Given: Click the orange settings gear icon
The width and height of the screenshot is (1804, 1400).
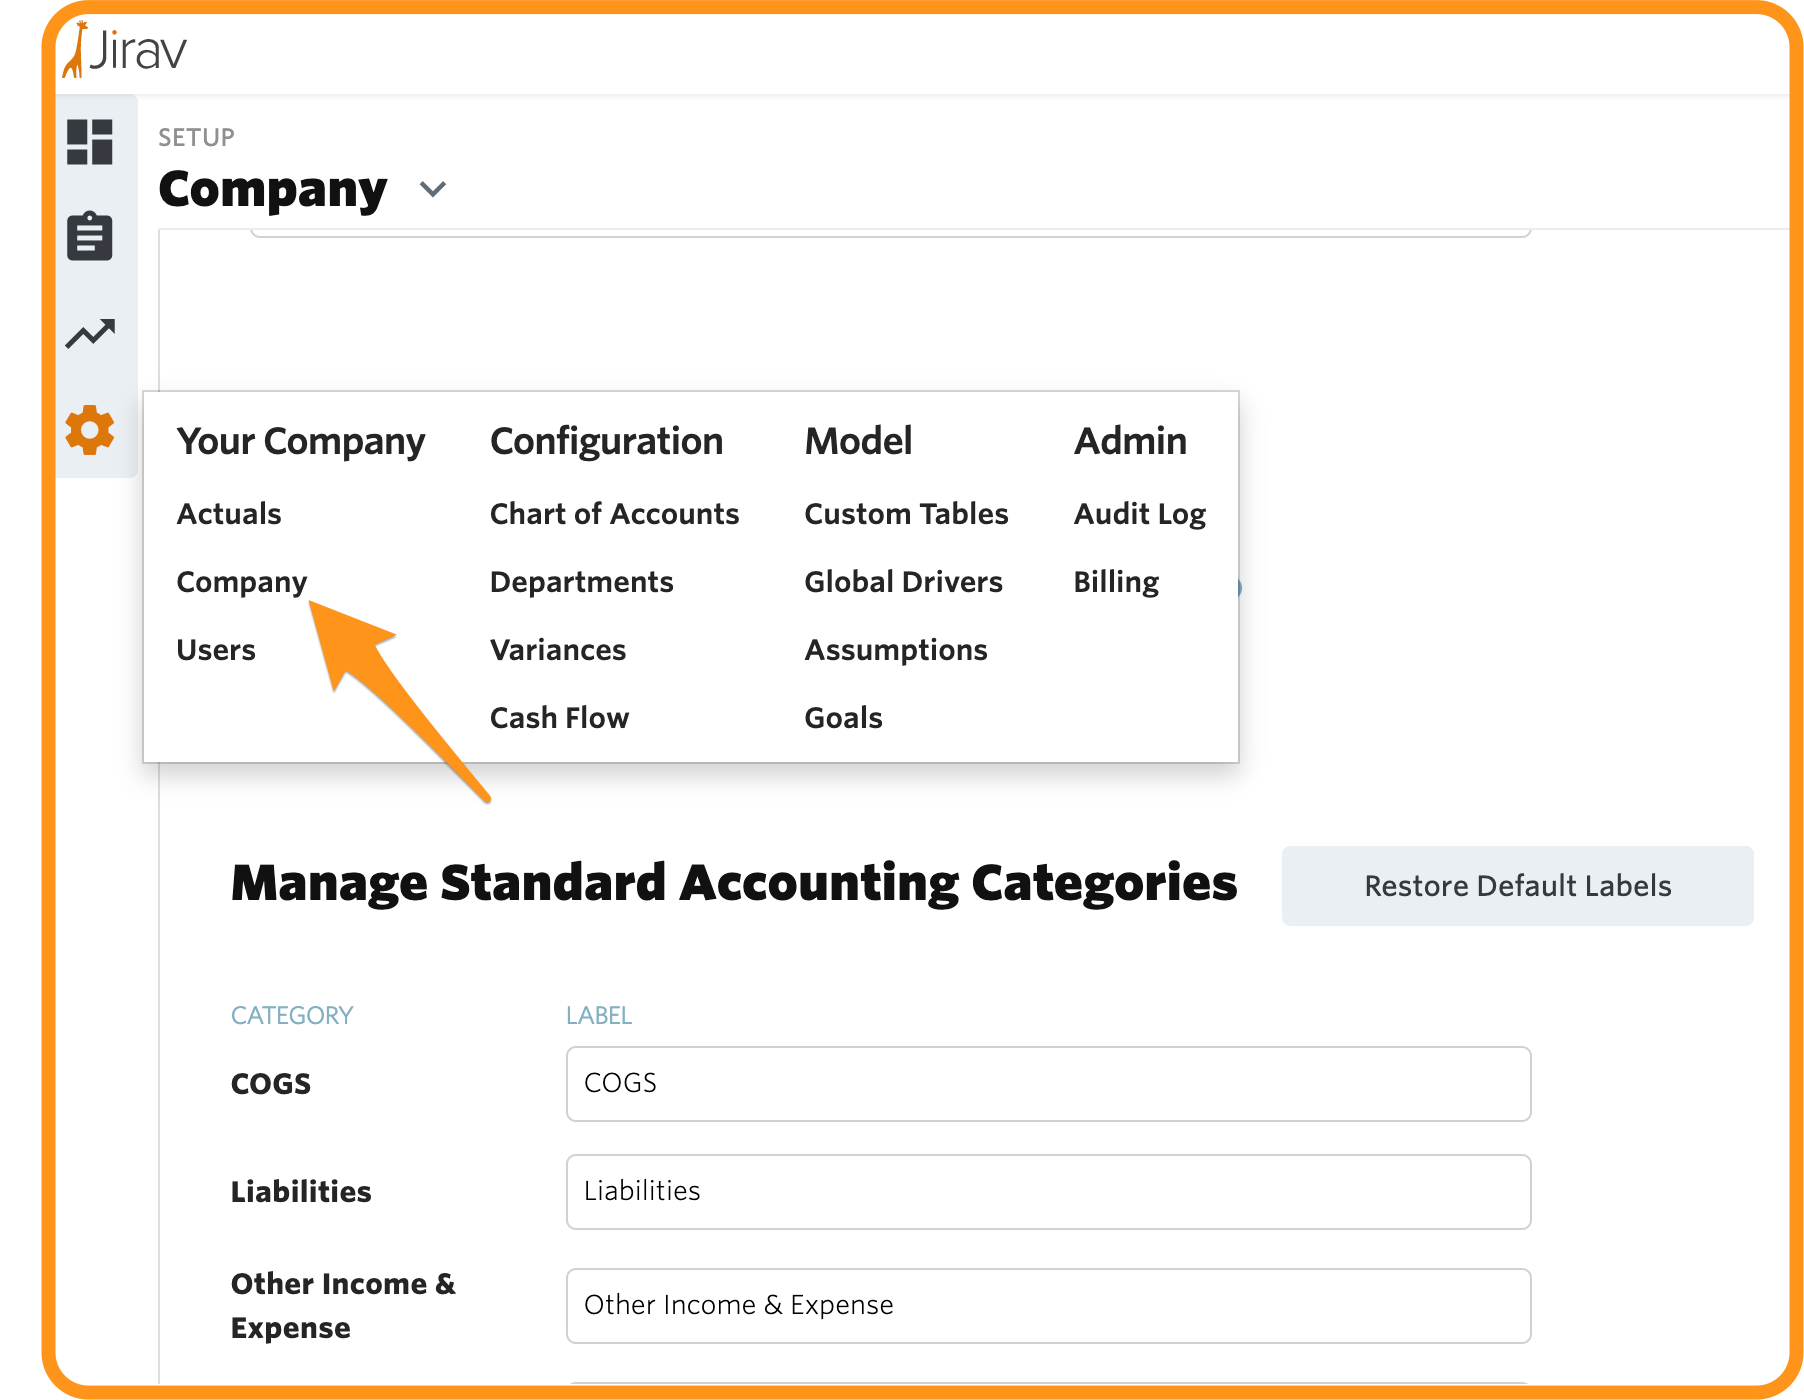Looking at the screenshot, I should click(90, 430).
